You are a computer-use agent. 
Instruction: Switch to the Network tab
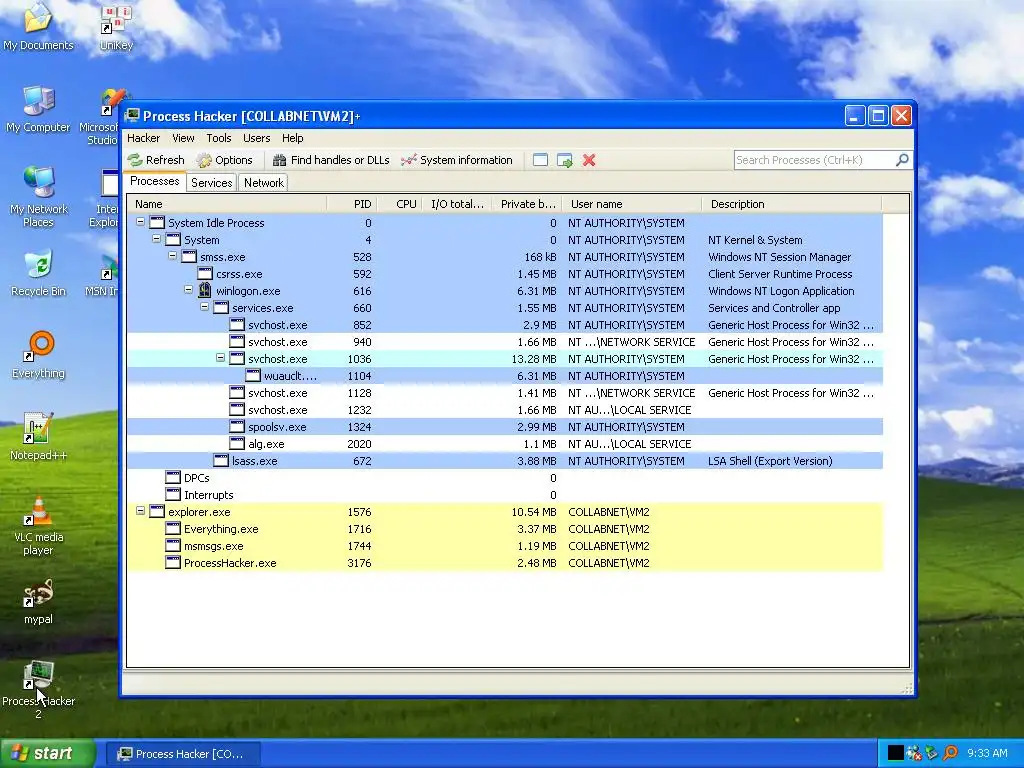click(x=264, y=183)
